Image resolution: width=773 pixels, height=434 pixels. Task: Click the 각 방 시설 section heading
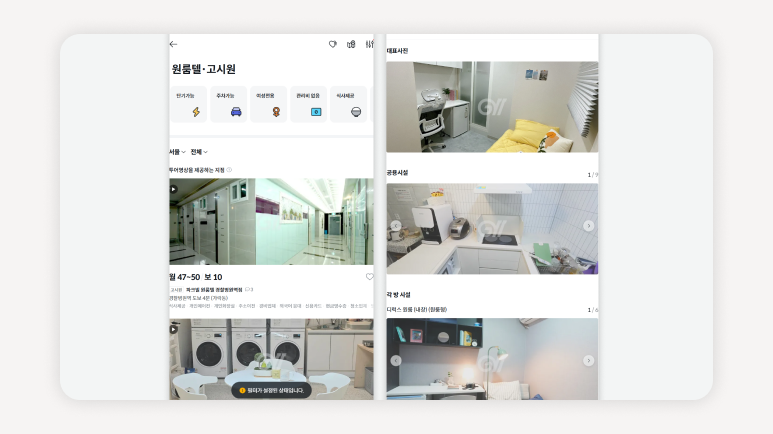click(x=398, y=294)
